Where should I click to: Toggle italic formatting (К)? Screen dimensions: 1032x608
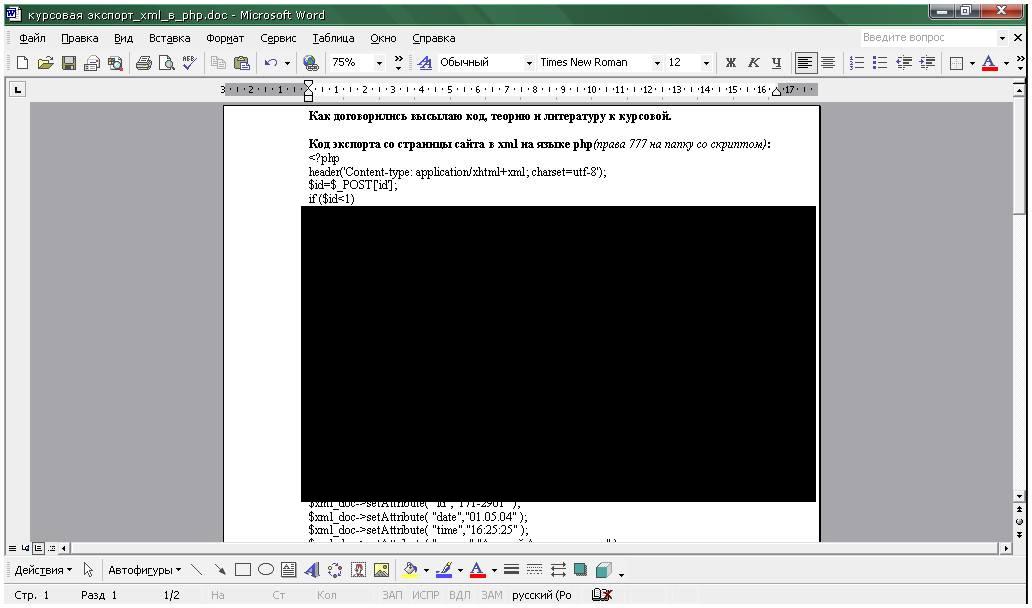point(753,63)
